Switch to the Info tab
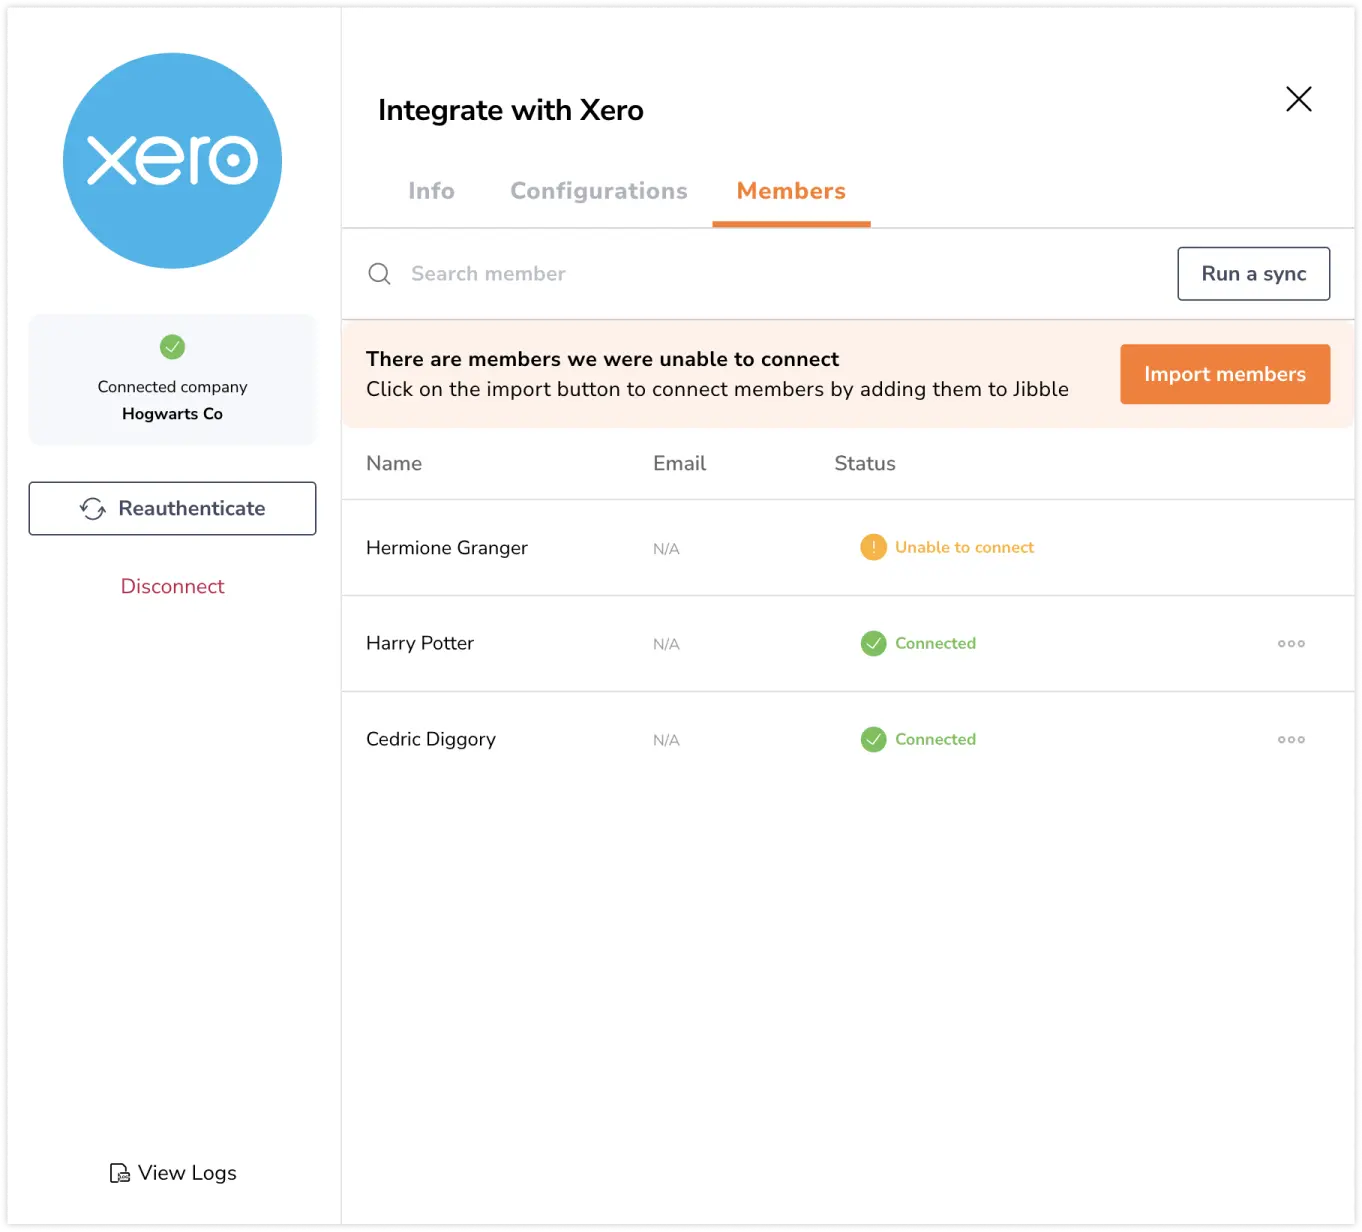 431,191
